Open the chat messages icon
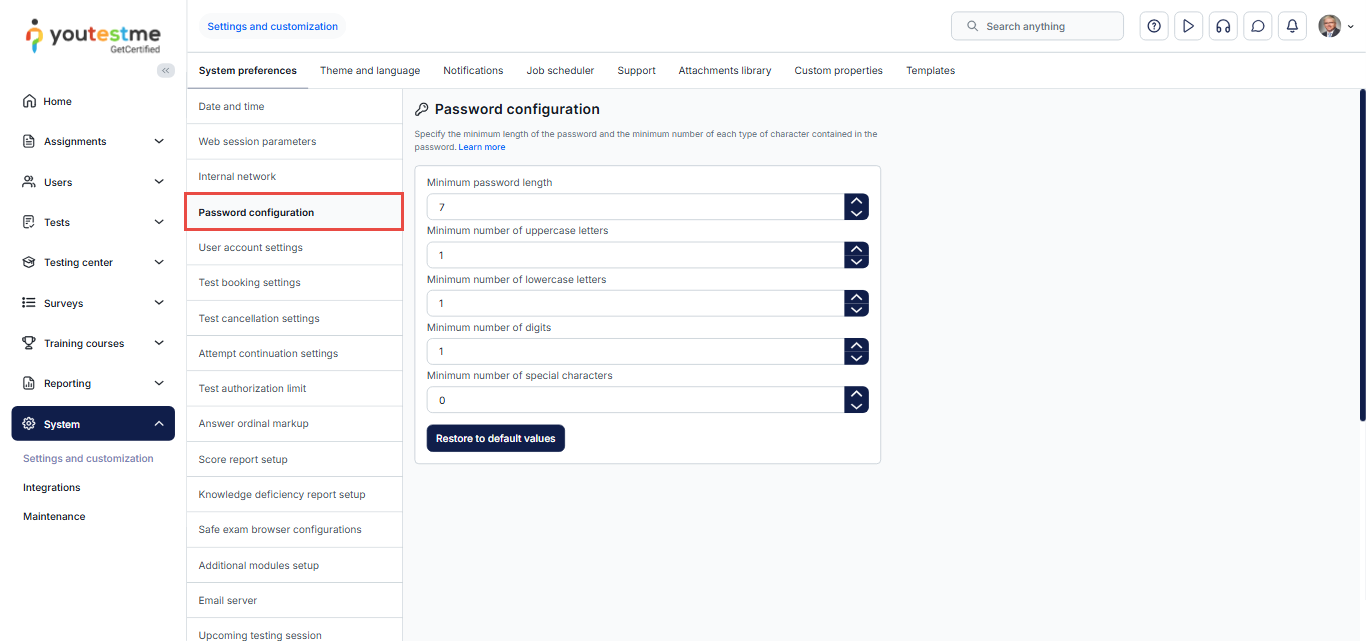This screenshot has width=1366, height=641. click(1258, 26)
